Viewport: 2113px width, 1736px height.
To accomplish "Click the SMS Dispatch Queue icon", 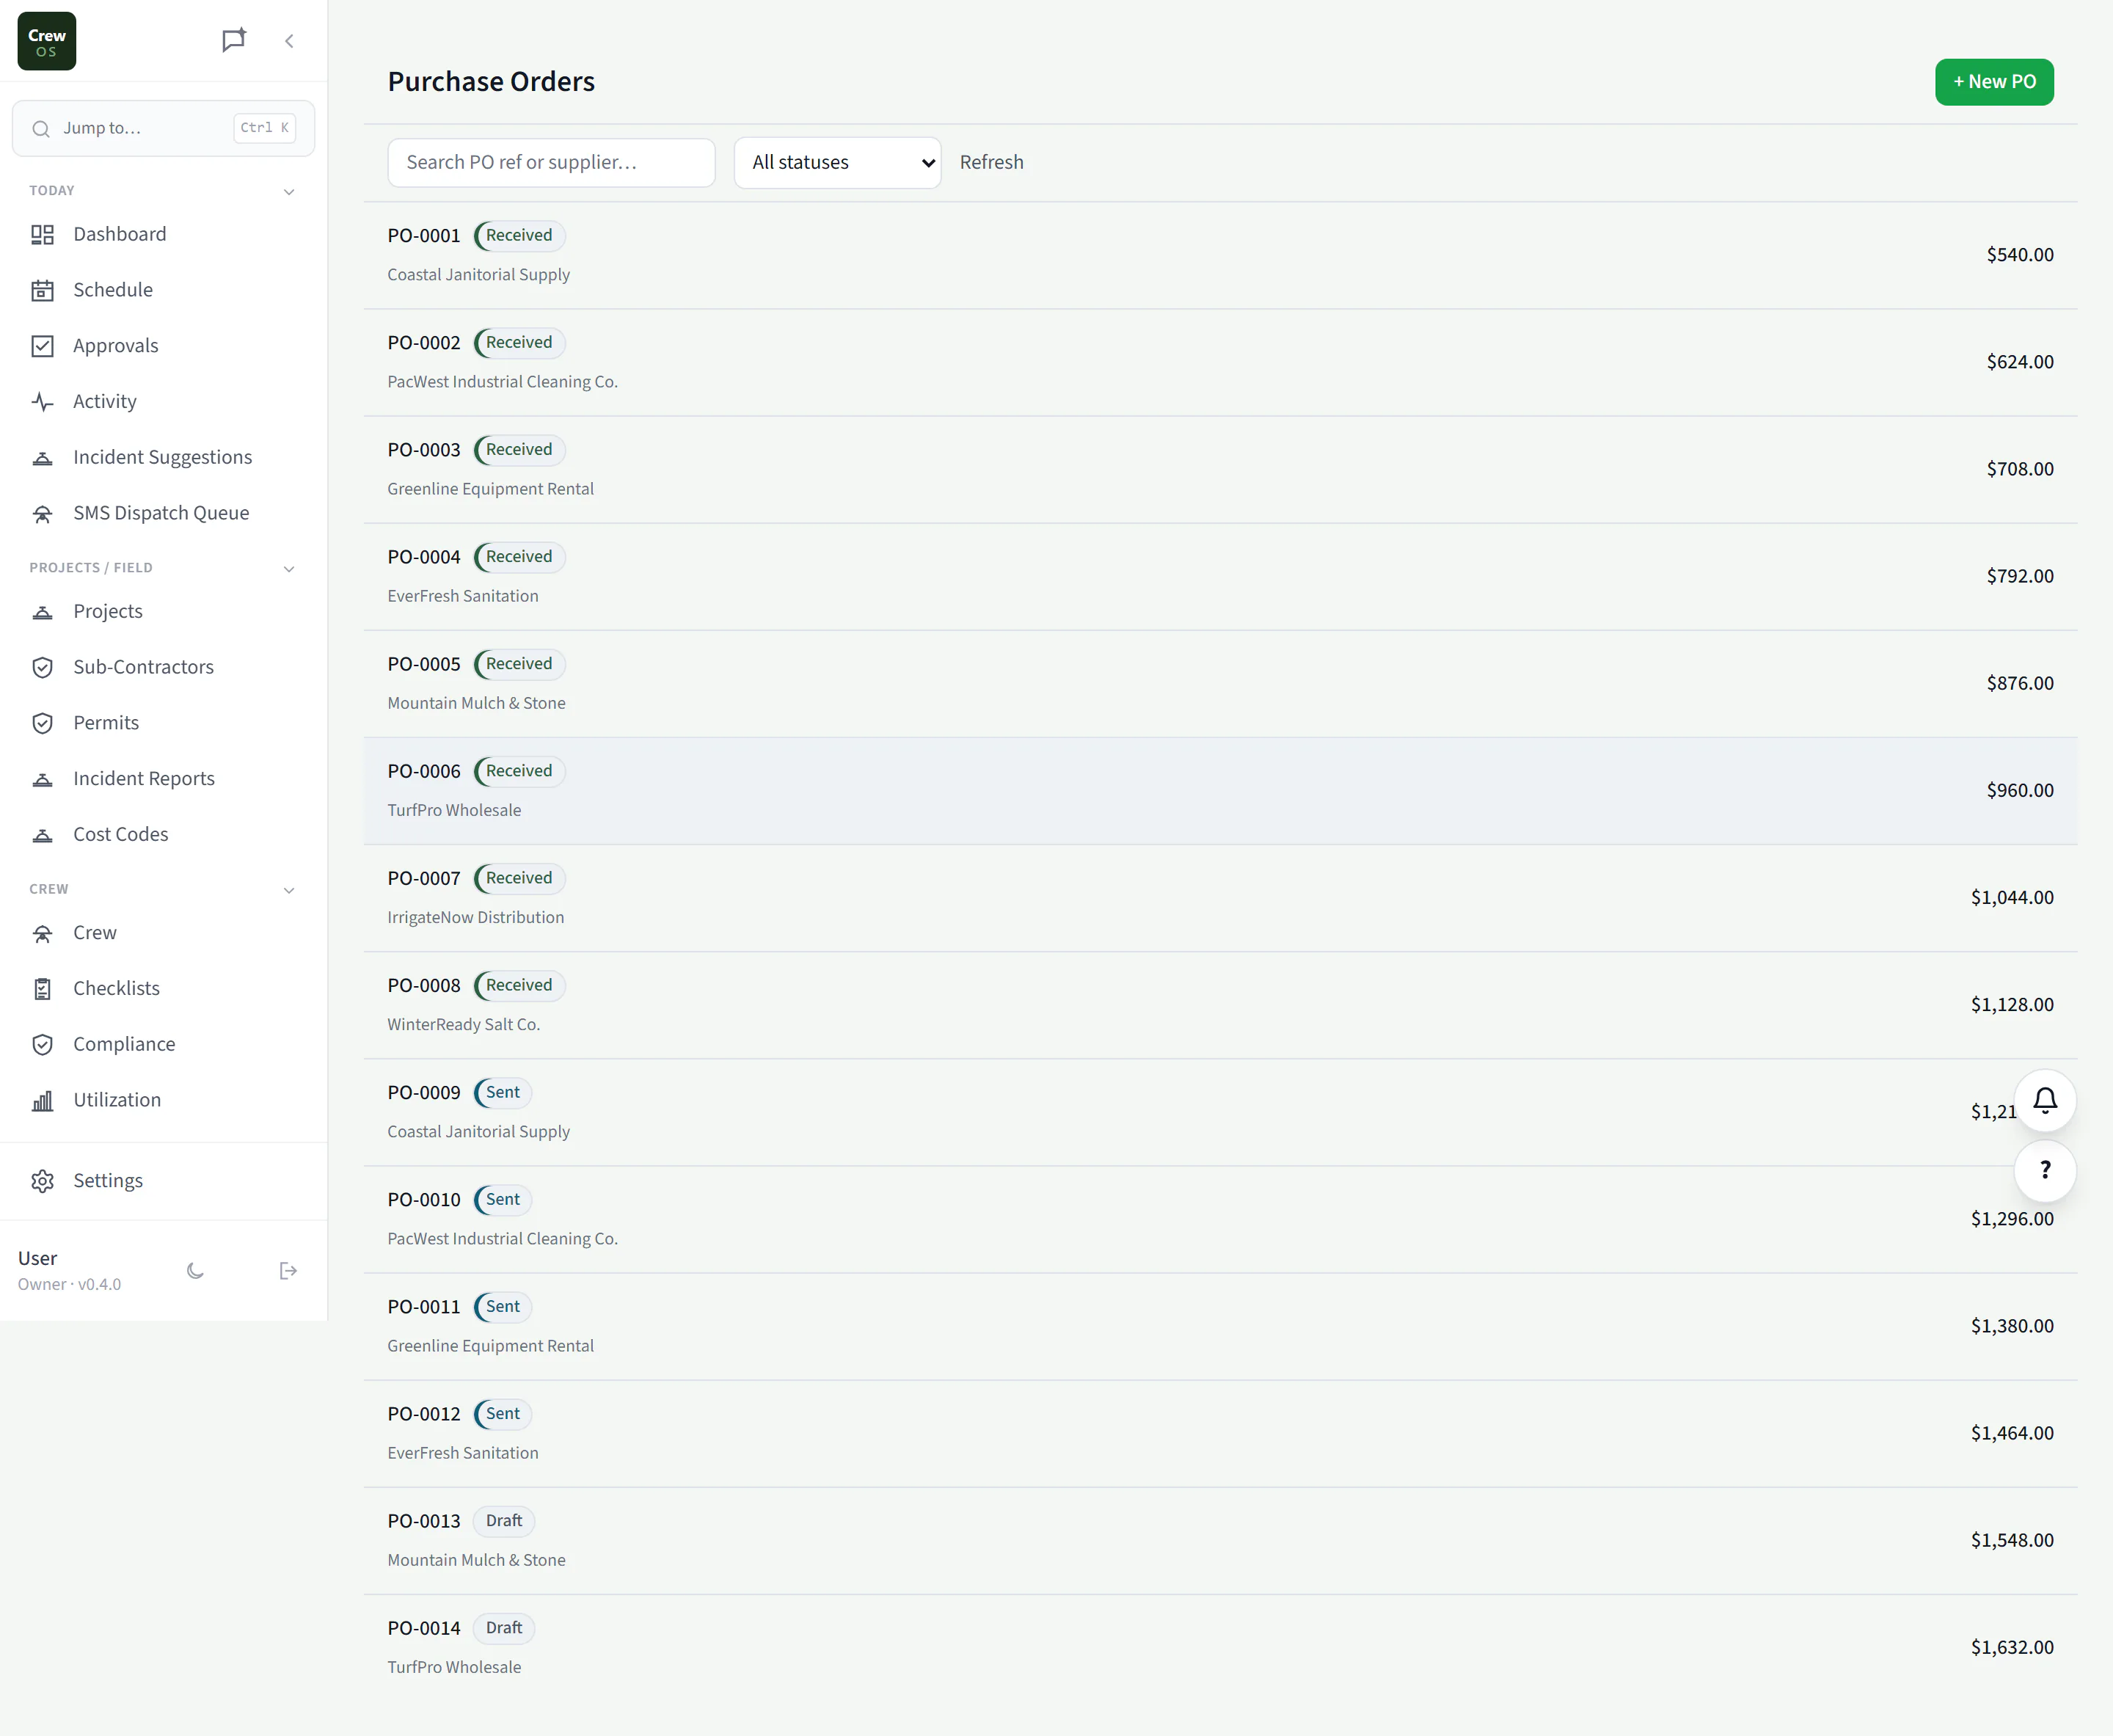I will click(42, 513).
